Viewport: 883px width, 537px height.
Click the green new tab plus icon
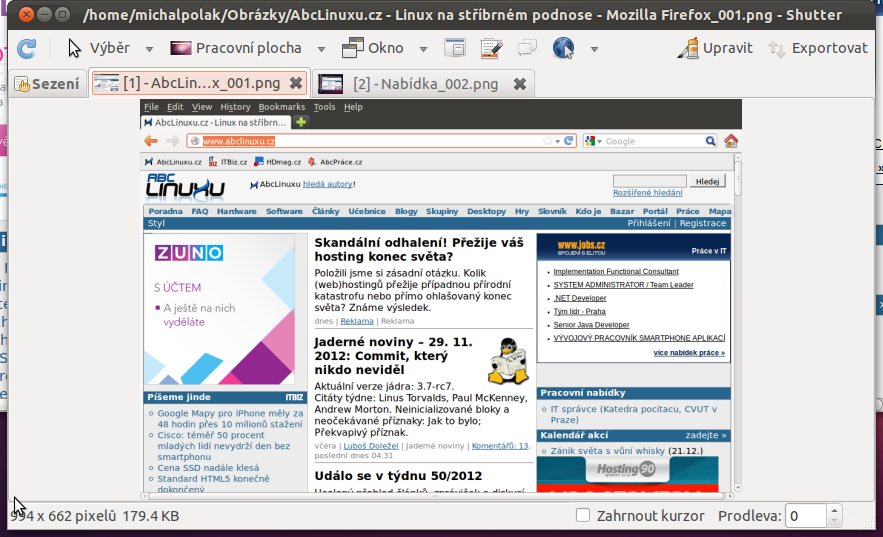point(301,122)
